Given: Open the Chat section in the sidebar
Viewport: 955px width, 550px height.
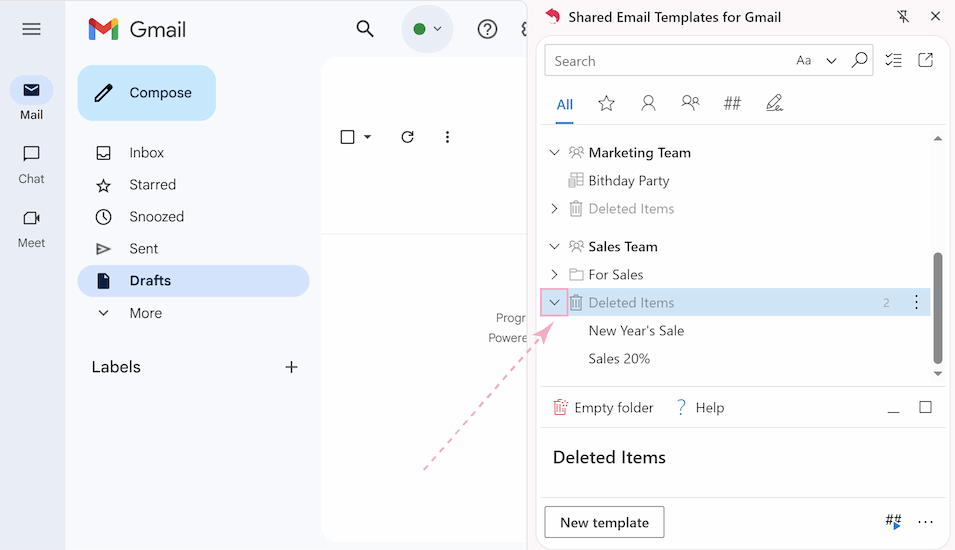Looking at the screenshot, I should click(x=31, y=164).
